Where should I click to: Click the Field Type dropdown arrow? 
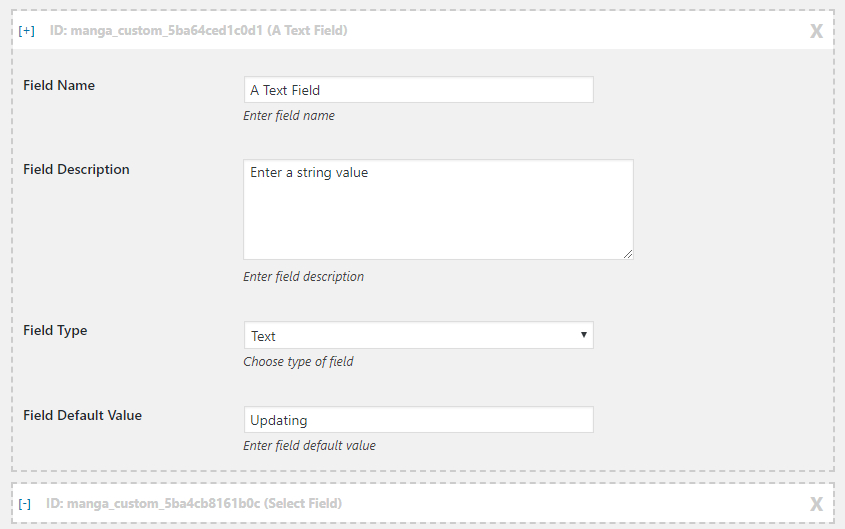click(584, 335)
